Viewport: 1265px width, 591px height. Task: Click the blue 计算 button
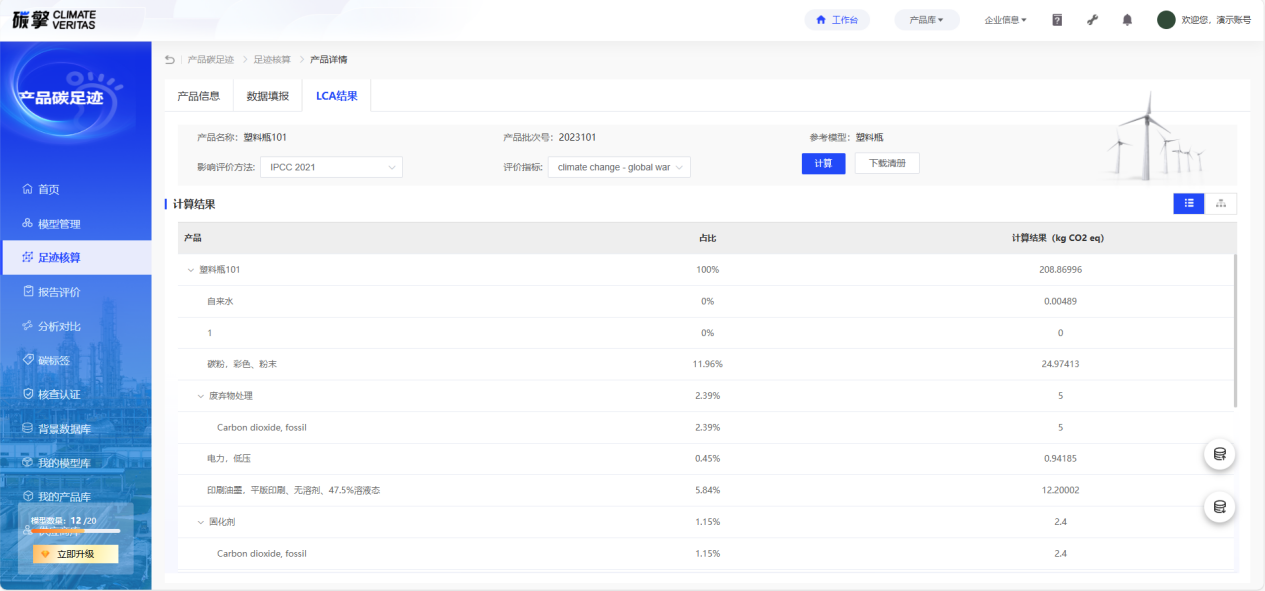tap(823, 163)
